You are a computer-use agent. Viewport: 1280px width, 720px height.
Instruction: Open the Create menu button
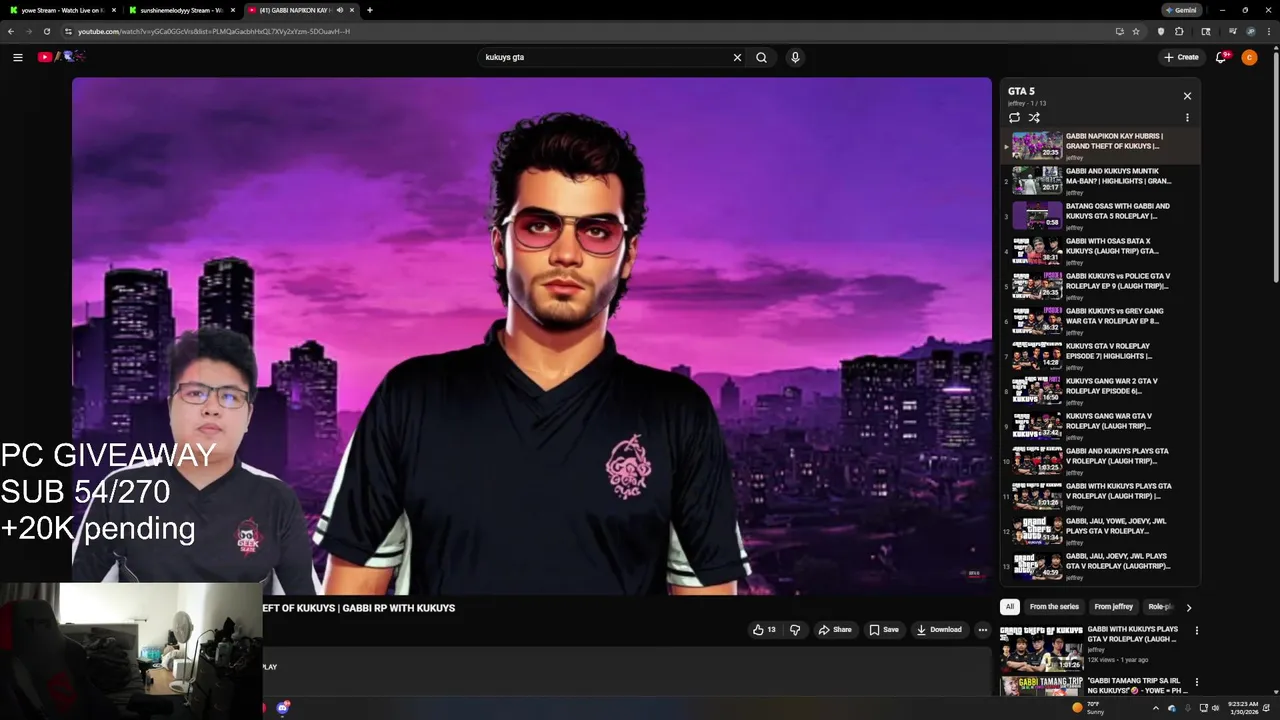[1181, 57]
